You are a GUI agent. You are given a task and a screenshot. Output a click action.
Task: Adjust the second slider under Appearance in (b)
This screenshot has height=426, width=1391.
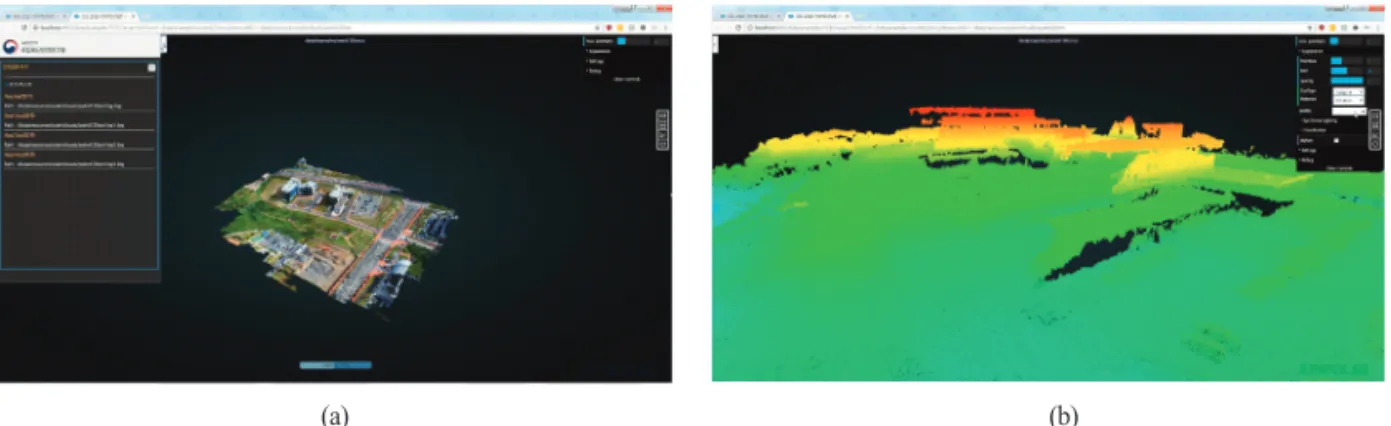pos(1347,70)
